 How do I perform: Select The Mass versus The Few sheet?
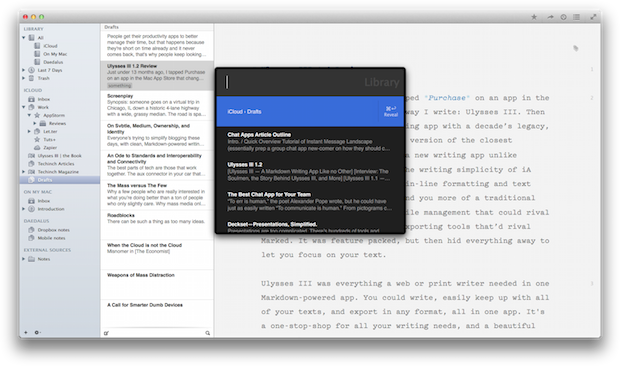tap(157, 195)
